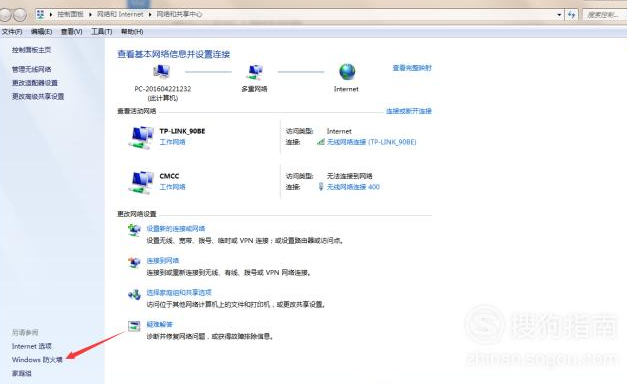Click 连接或断开连接 link

pyautogui.click(x=409, y=111)
